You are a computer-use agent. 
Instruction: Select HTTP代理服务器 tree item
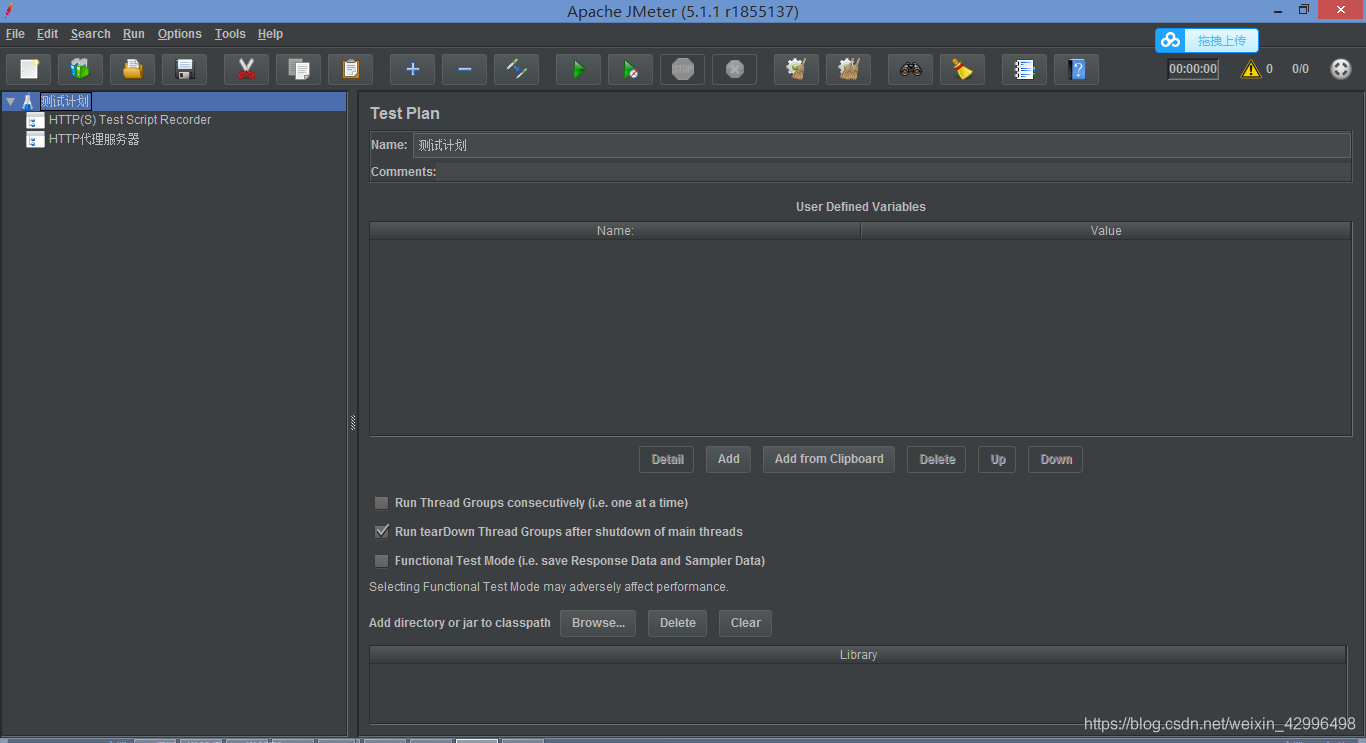[x=94, y=140]
